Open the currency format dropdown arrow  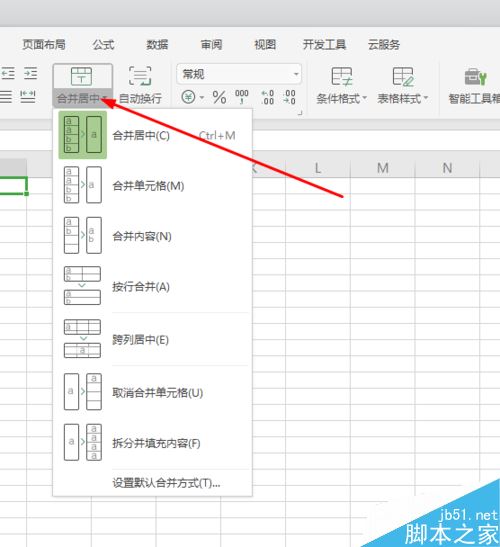202,97
